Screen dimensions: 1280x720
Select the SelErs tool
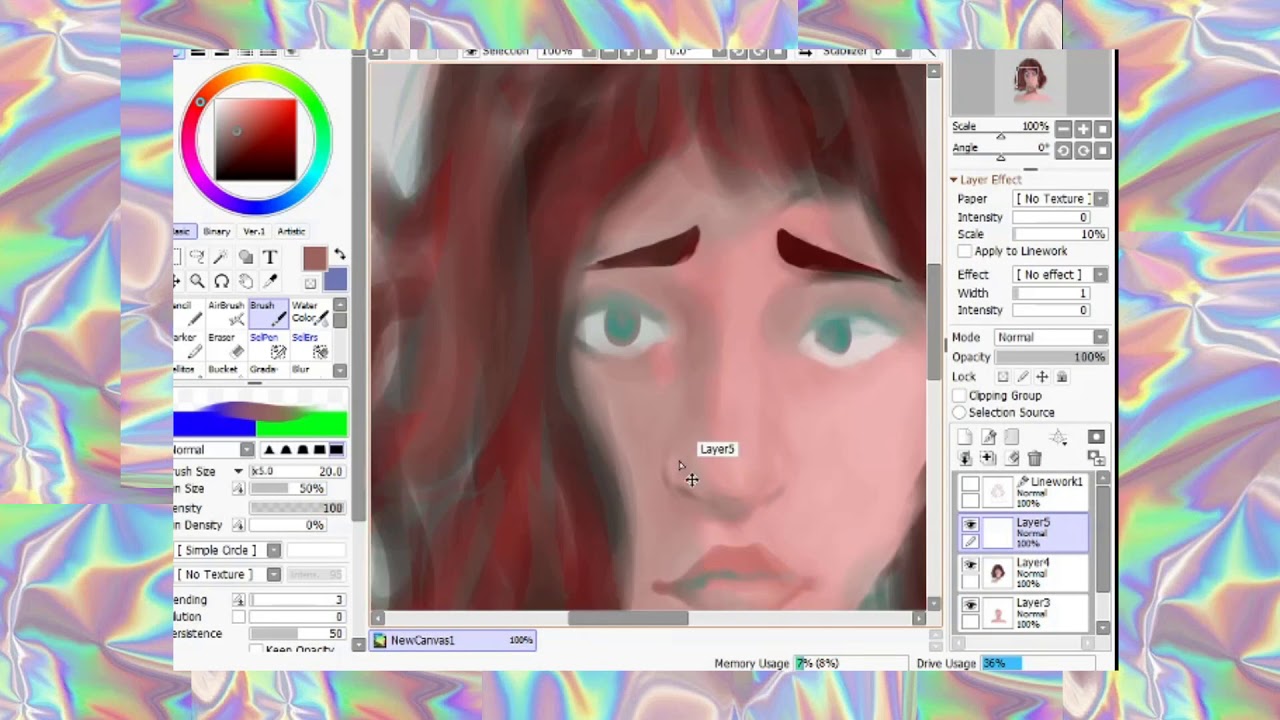(x=310, y=345)
